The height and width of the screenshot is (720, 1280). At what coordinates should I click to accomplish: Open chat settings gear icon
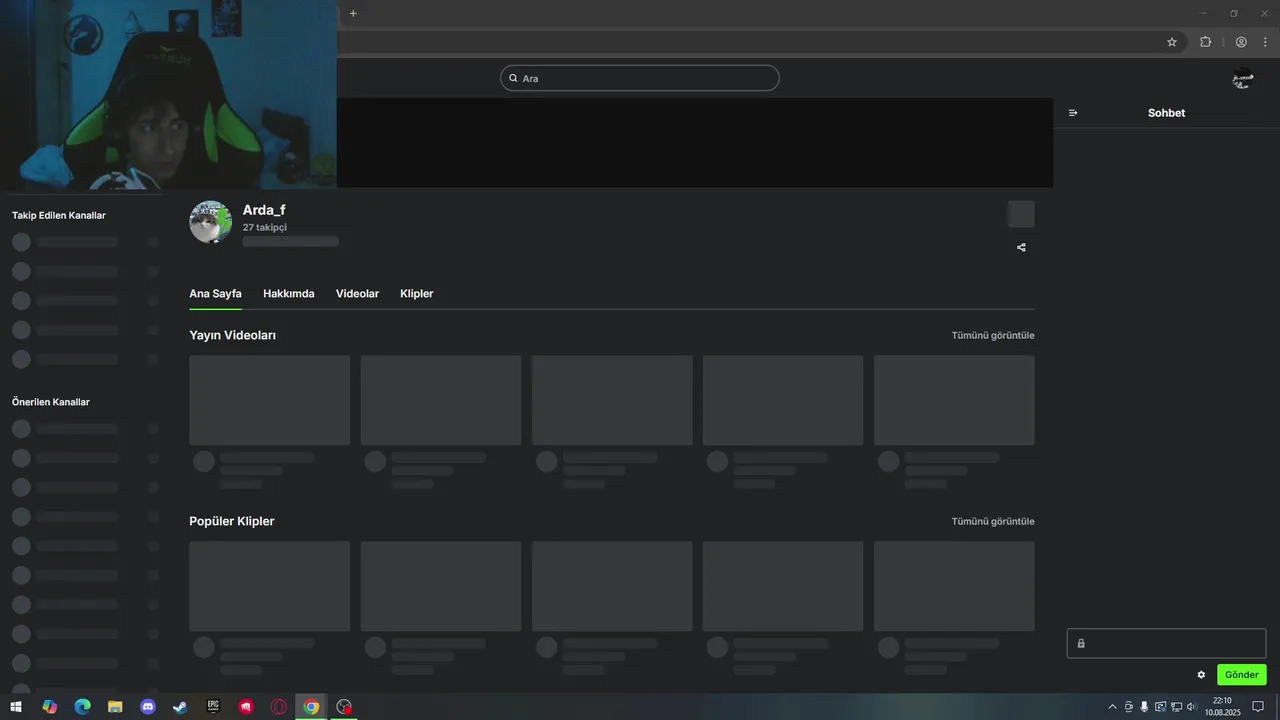tap(1201, 675)
